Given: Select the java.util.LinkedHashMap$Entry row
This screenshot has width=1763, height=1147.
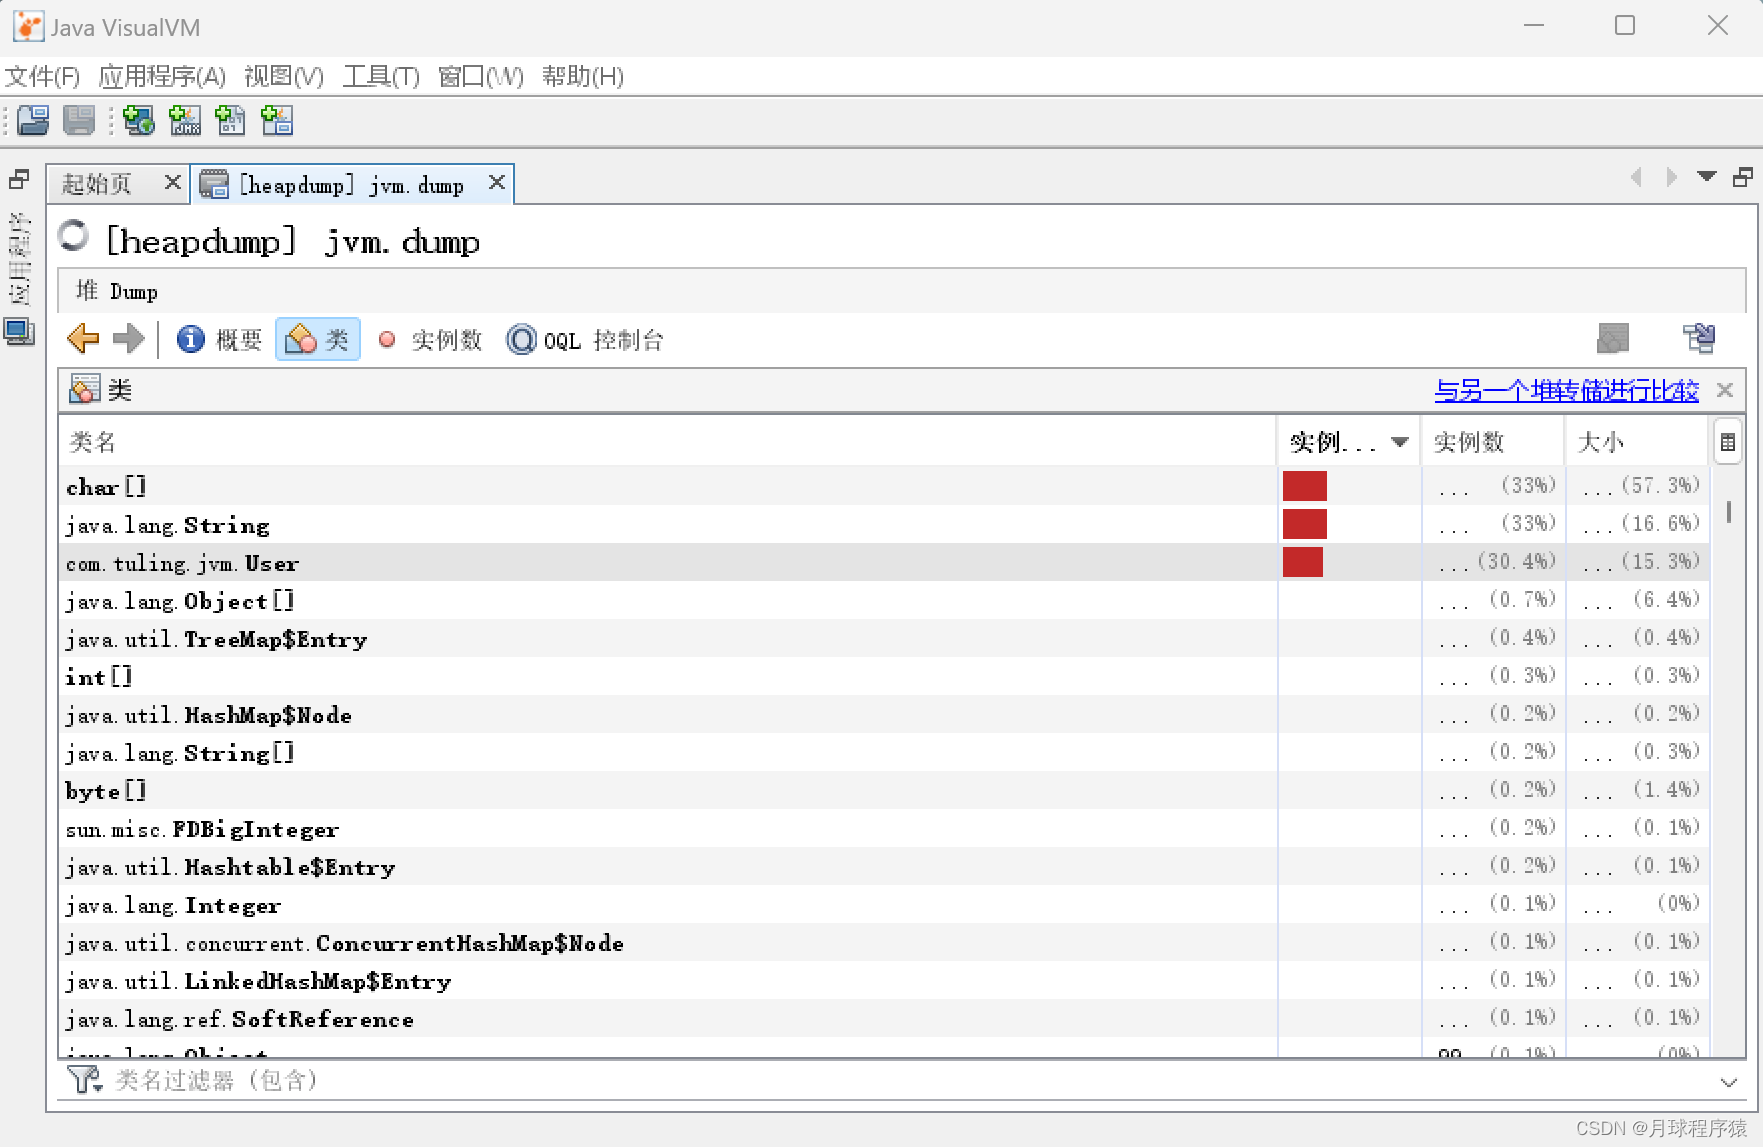Looking at the screenshot, I should tap(884, 980).
